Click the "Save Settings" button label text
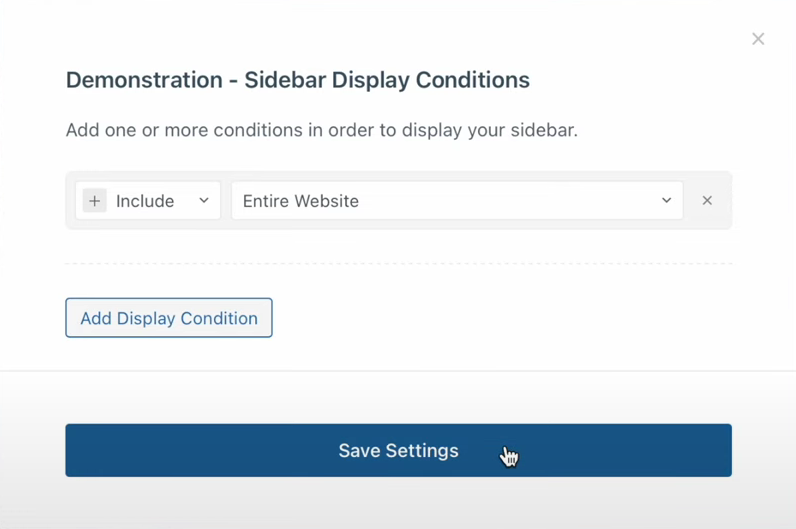The height and width of the screenshot is (529, 796). (x=398, y=451)
